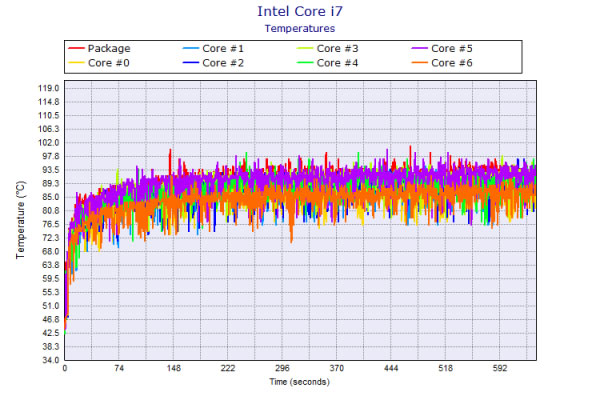The width and height of the screenshot is (600, 400).
Task: Click the 102.0 y-axis value
Action: tap(49, 143)
